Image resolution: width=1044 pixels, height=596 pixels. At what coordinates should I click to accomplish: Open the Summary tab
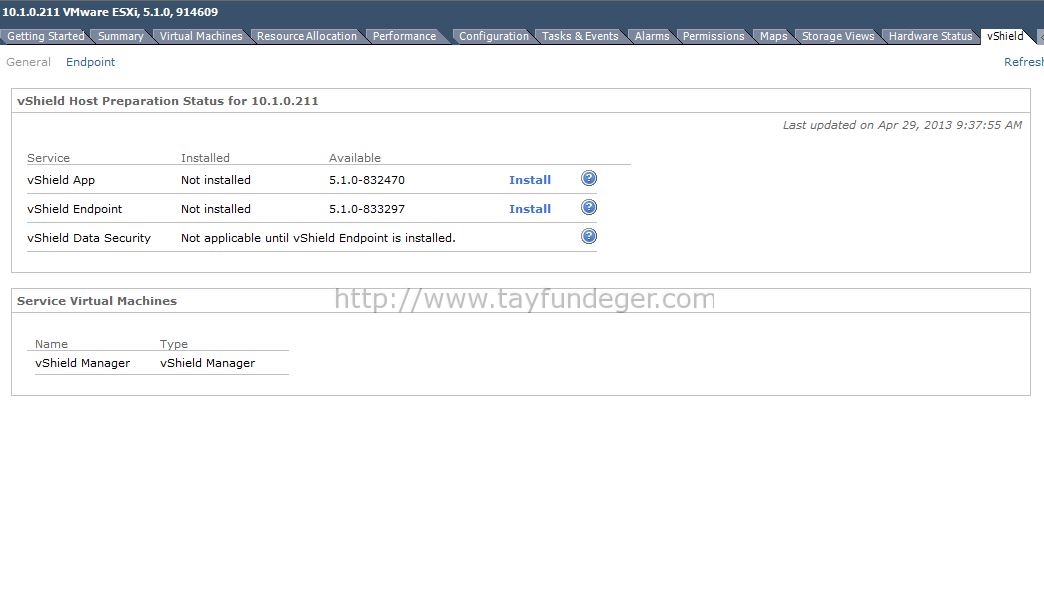point(121,36)
